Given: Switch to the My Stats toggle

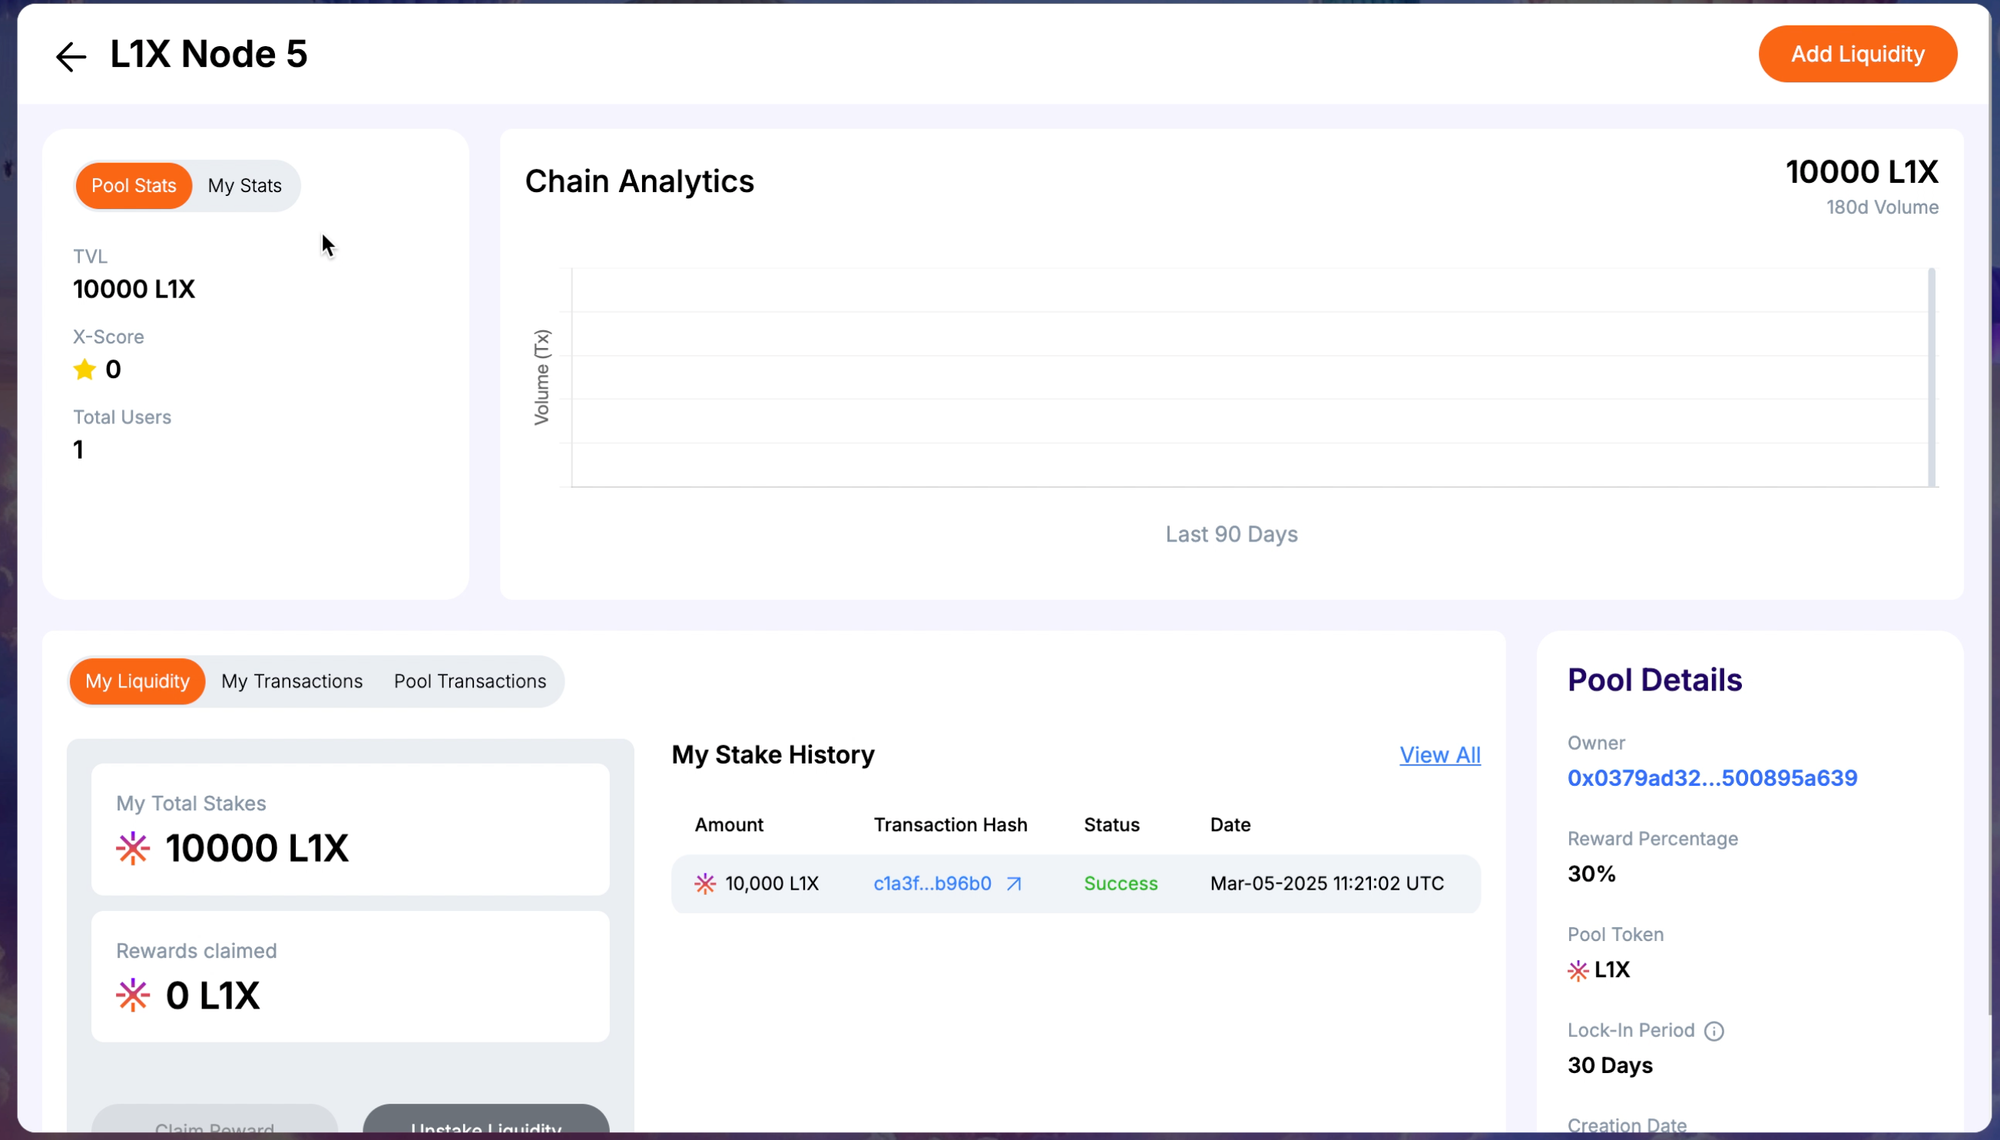Looking at the screenshot, I should pyautogui.click(x=244, y=186).
